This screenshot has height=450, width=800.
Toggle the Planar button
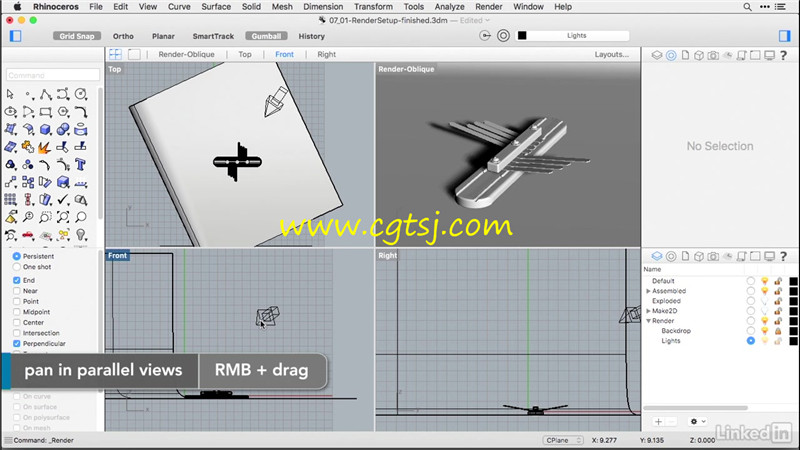(163, 36)
